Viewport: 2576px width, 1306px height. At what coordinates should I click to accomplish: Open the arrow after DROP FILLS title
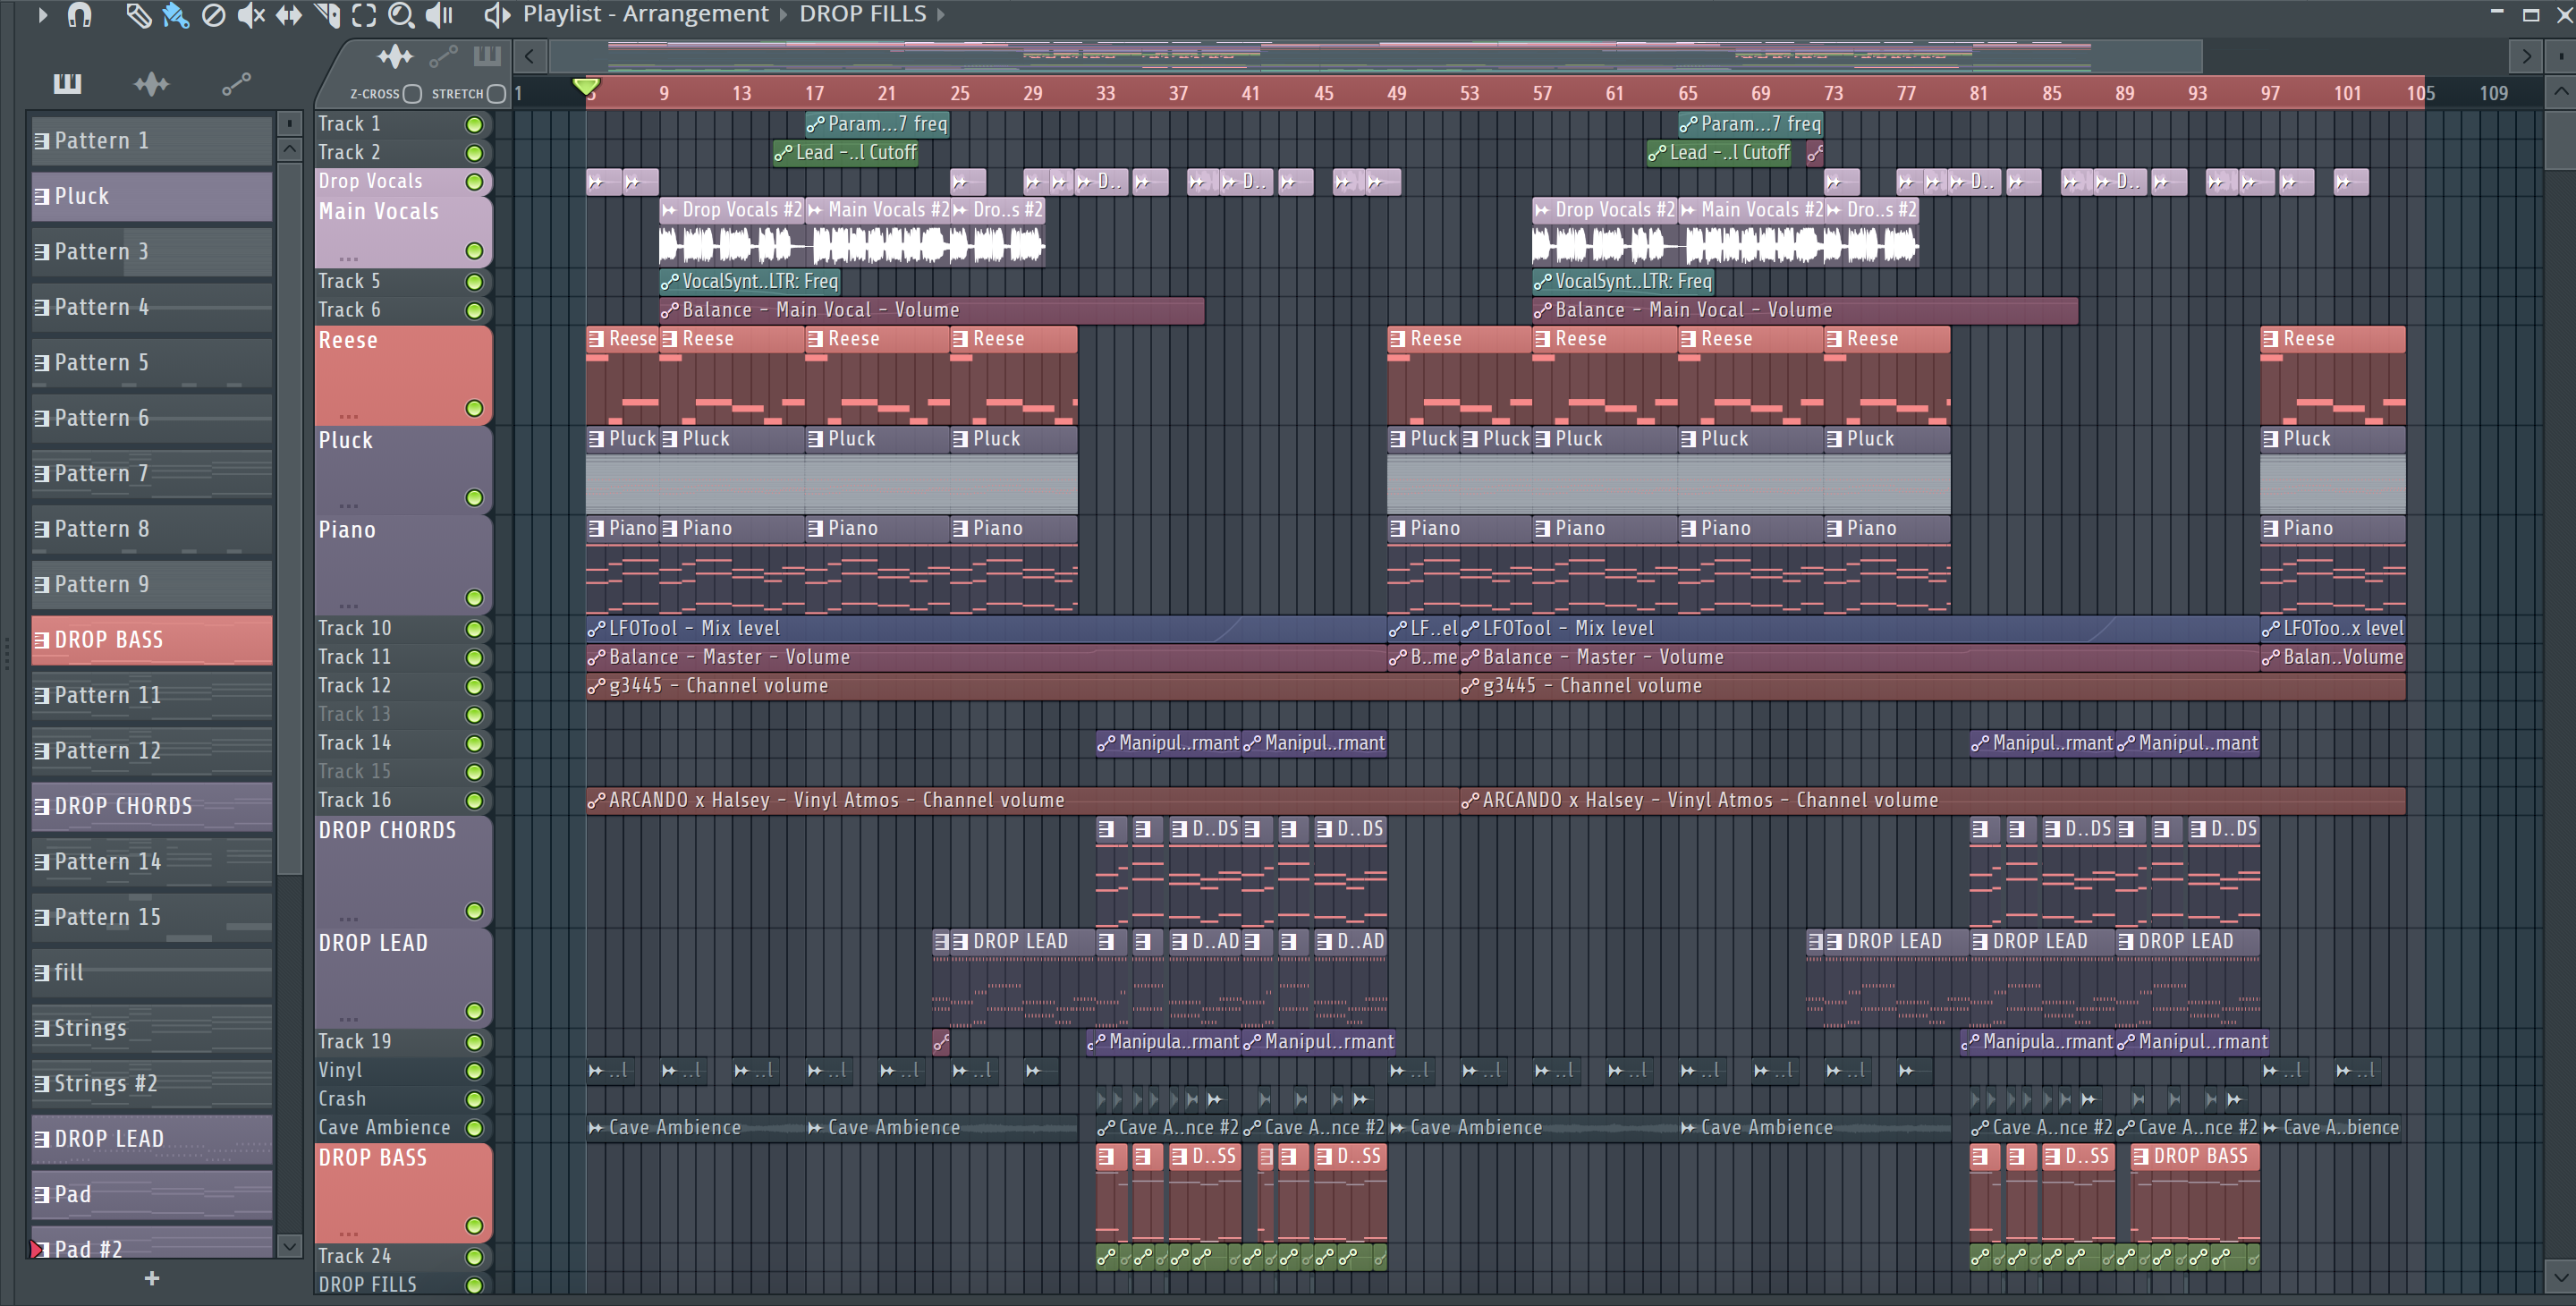pos(940,15)
